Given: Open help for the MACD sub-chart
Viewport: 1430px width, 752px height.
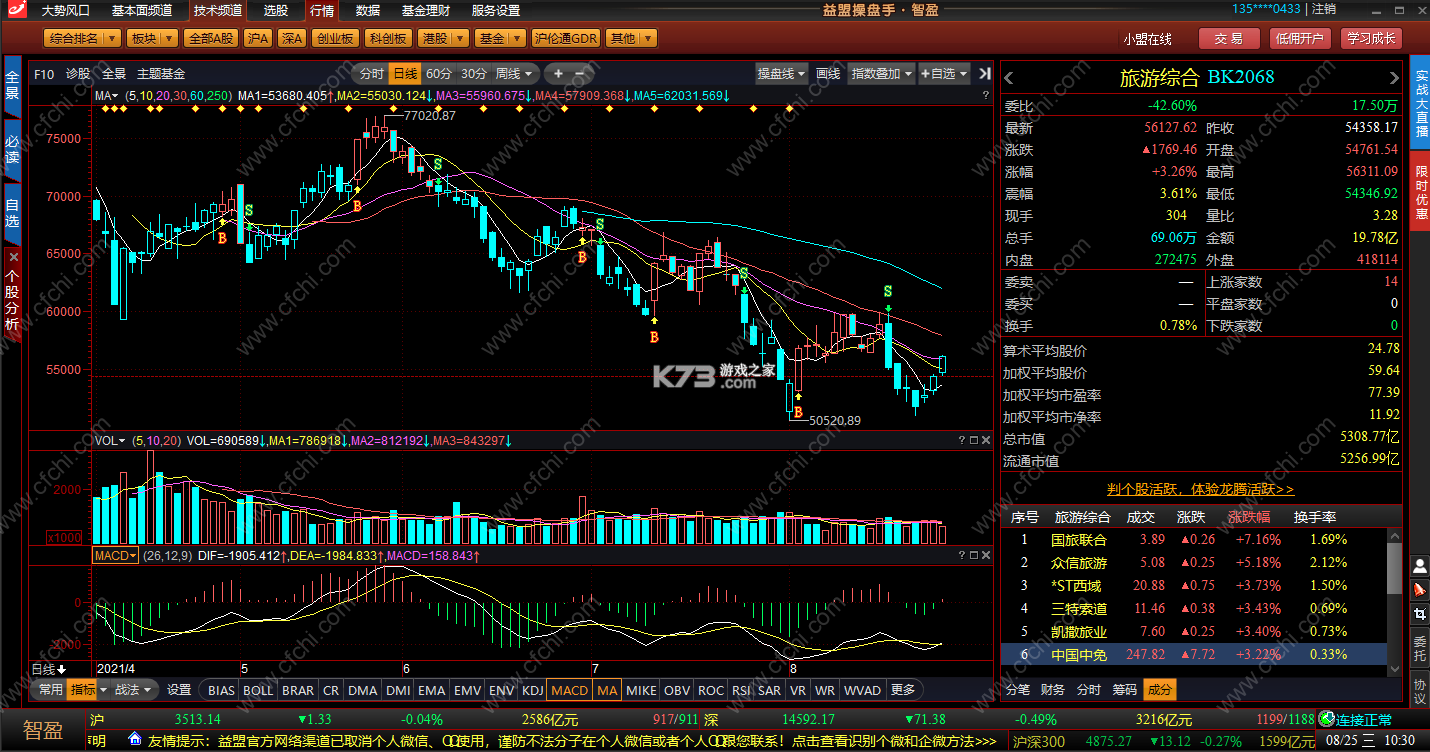Looking at the screenshot, I should pyautogui.click(x=962, y=555).
